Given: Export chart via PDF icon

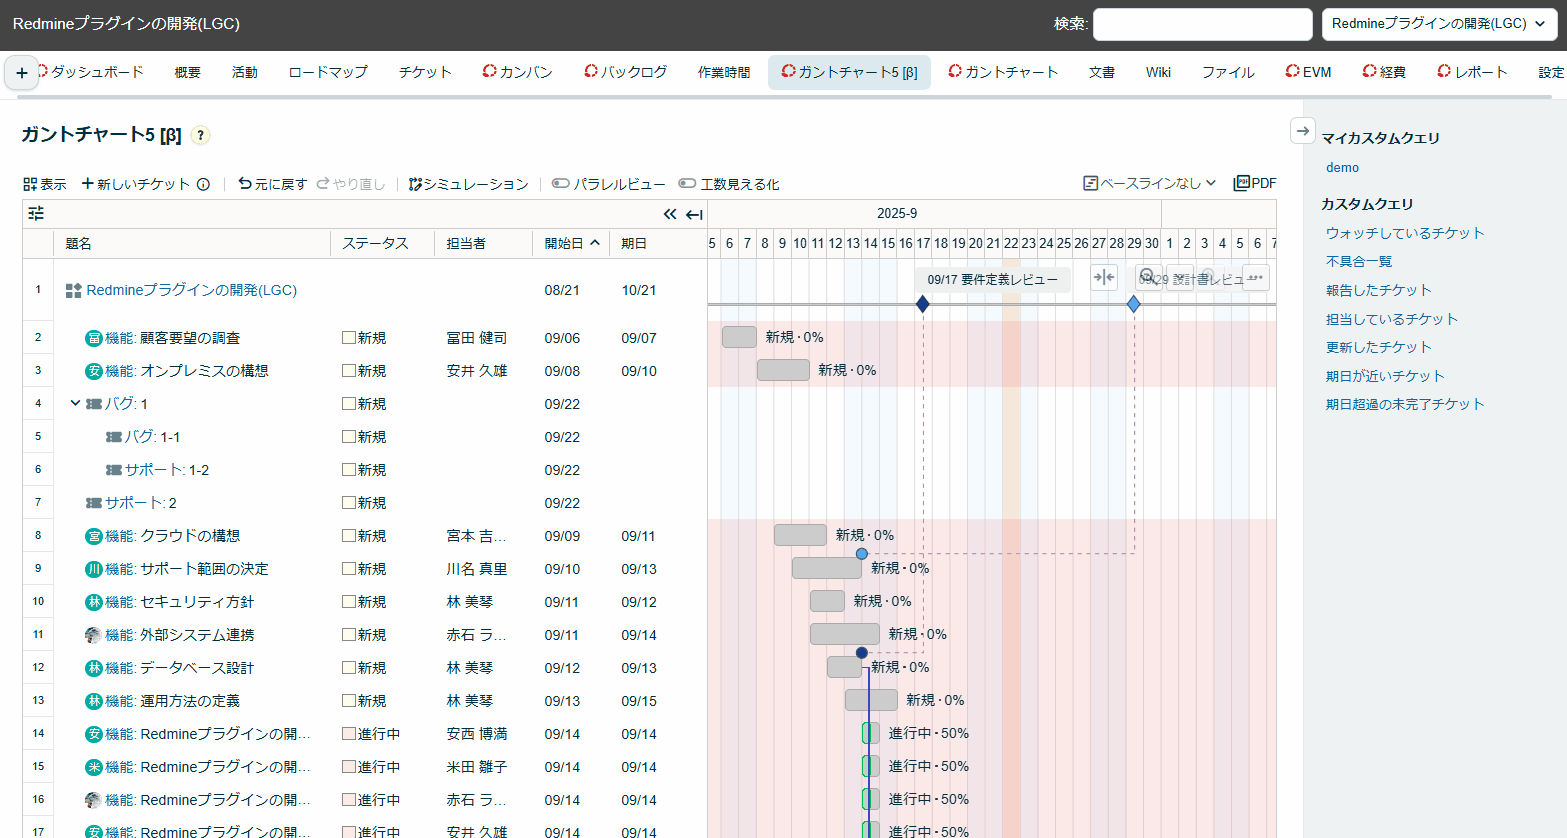Looking at the screenshot, I should 1255,183.
